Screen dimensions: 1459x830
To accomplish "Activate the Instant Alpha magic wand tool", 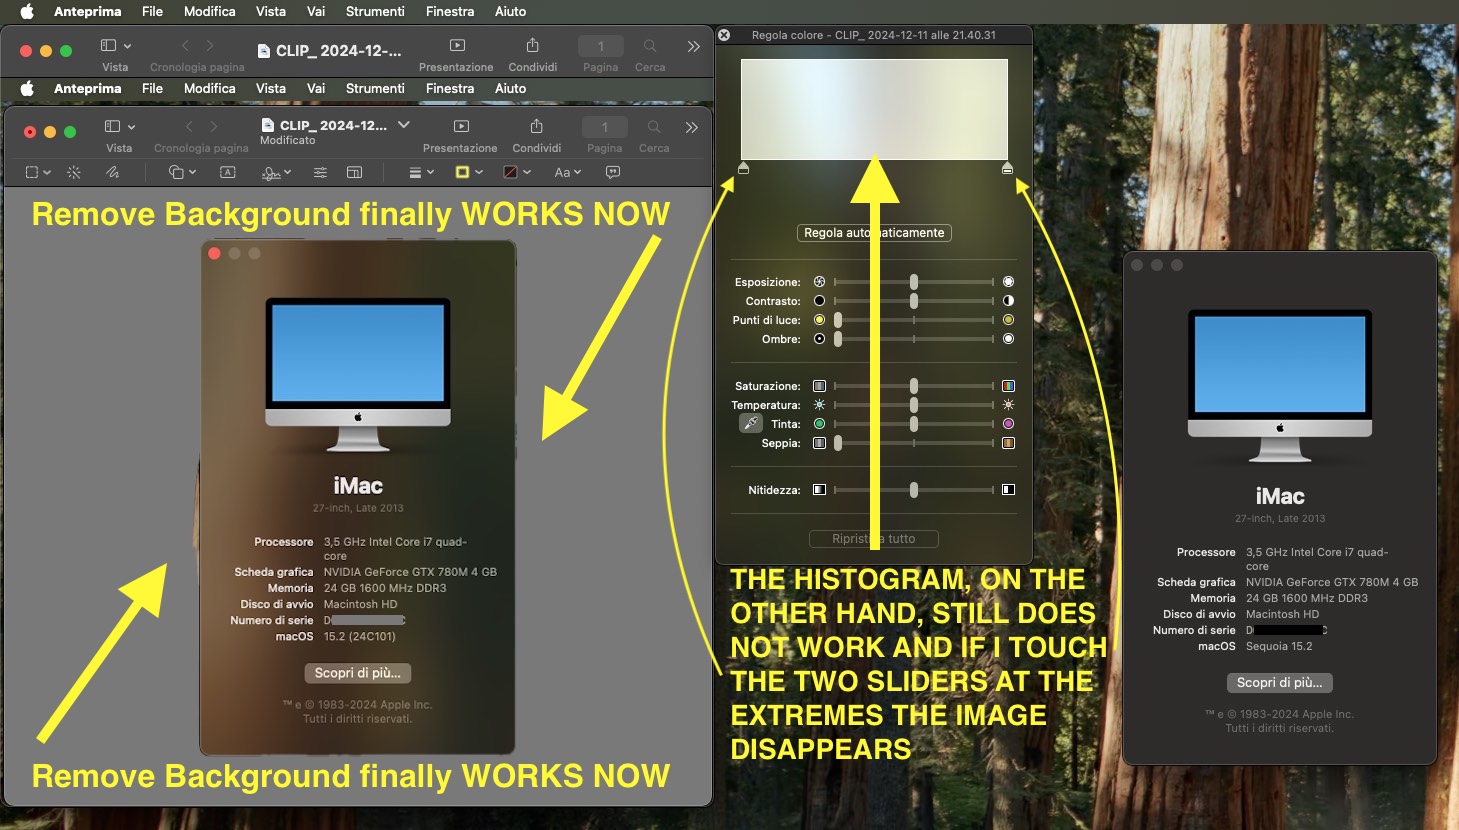I will coord(74,172).
